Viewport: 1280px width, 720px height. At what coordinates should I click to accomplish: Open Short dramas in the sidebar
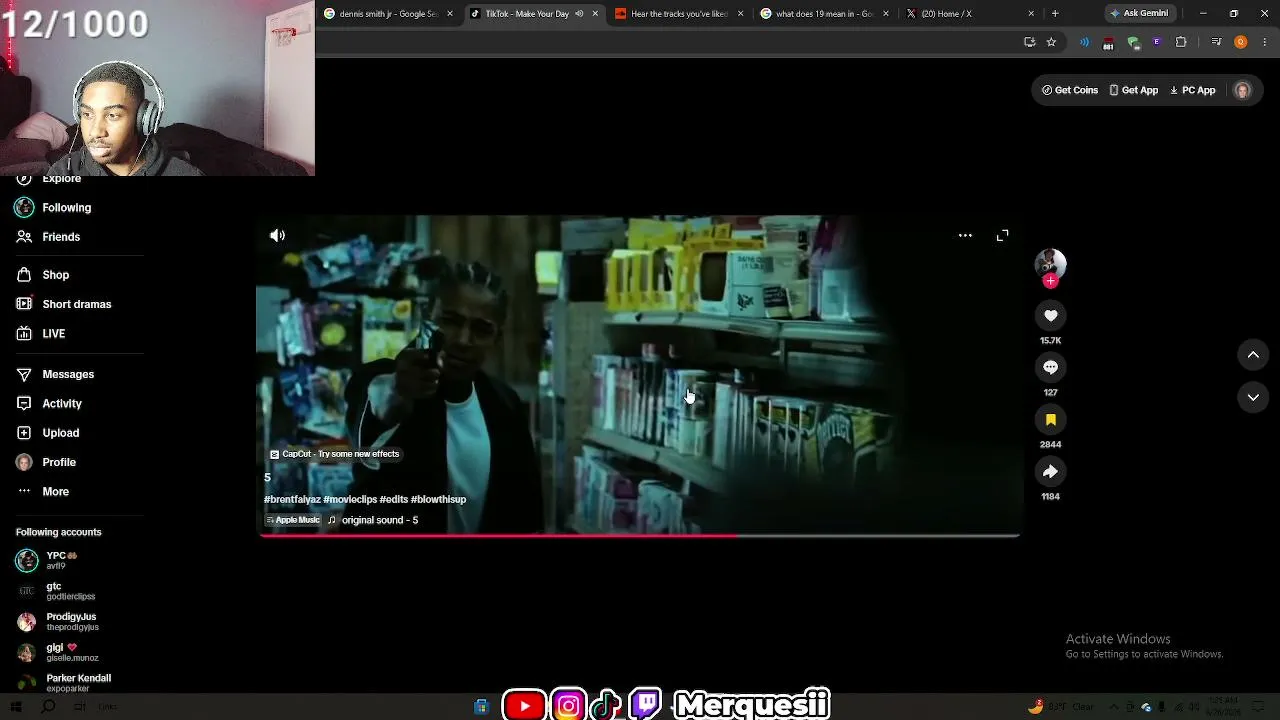click(x=63, y=304)
